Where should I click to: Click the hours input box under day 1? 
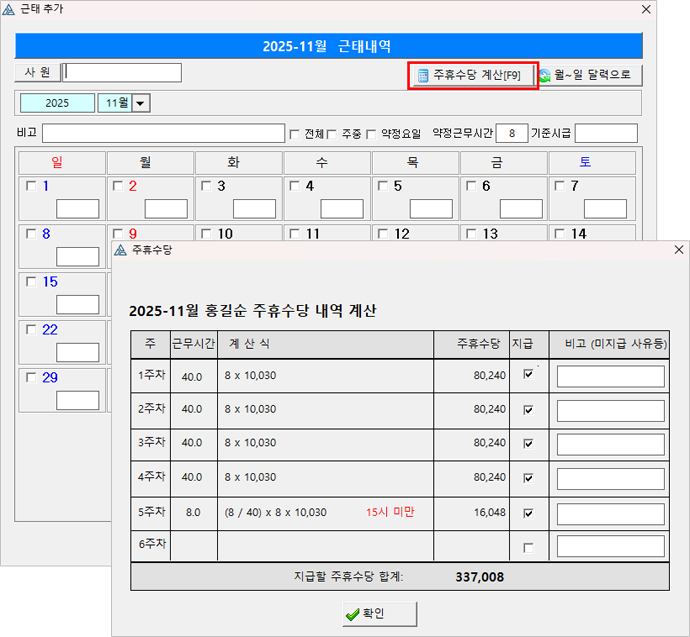coord(77,209)
